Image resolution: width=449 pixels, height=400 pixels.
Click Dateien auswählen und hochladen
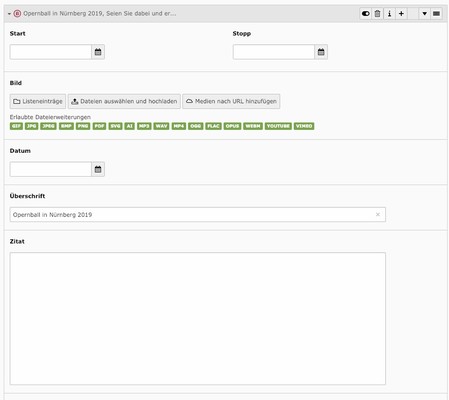coord(124,101)
